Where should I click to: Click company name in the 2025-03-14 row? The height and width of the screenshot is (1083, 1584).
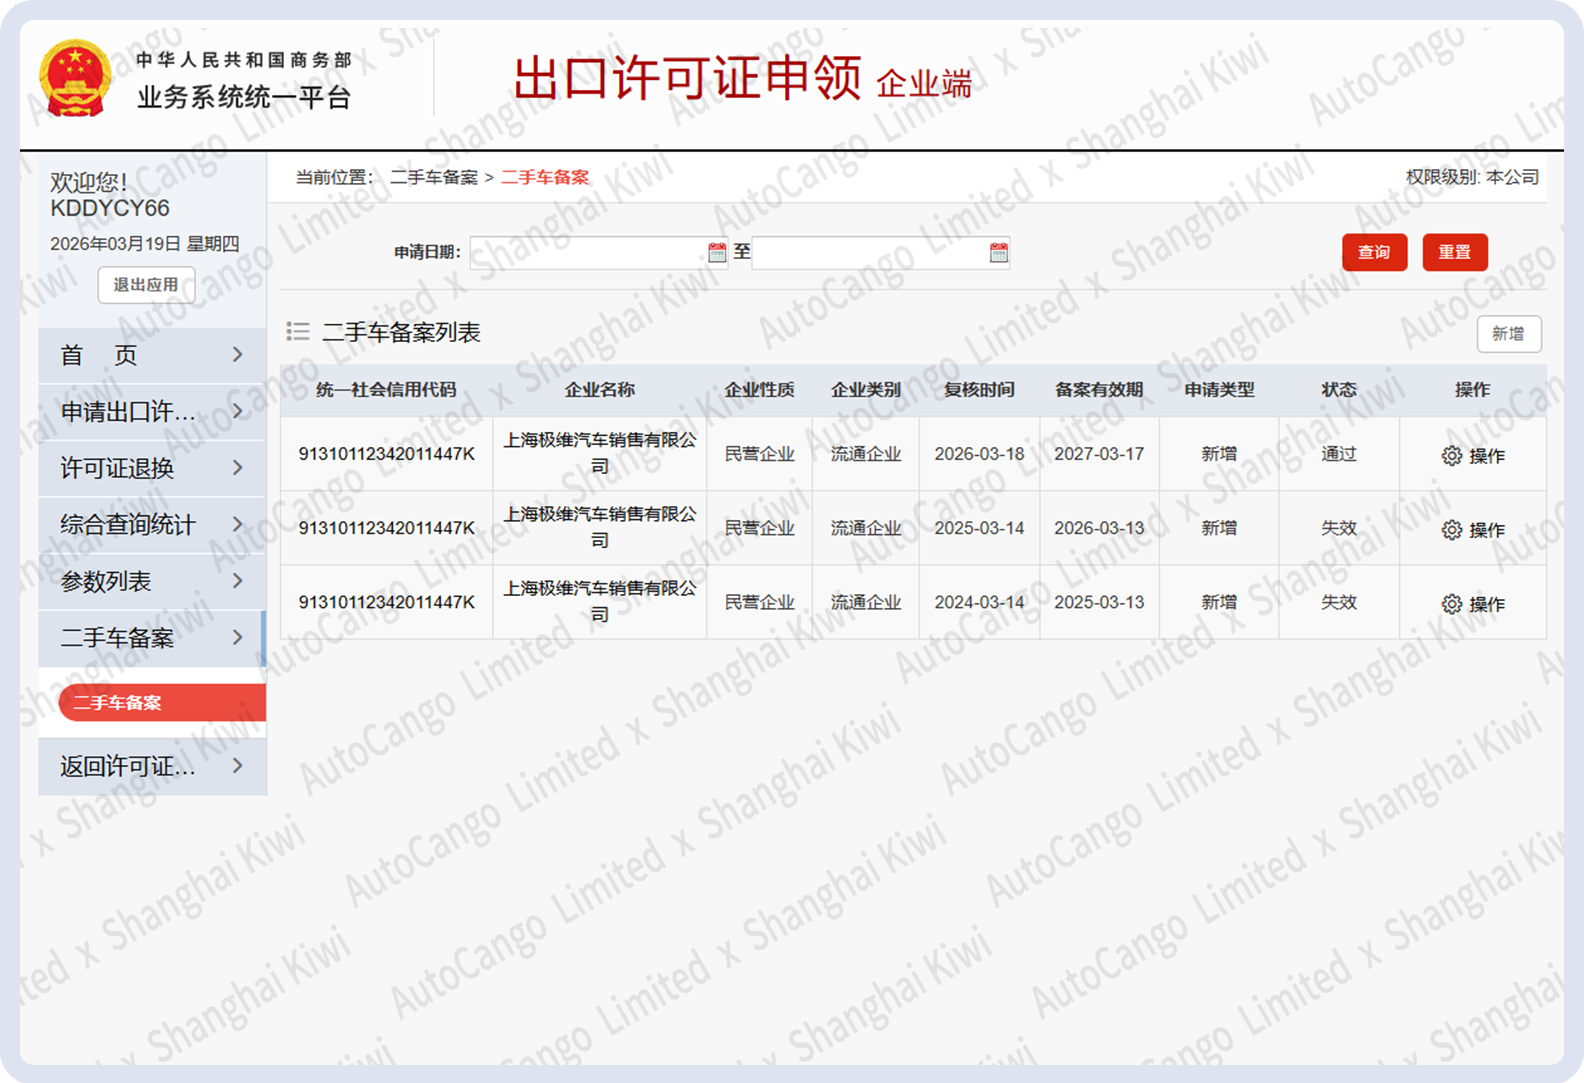(x=599, y=527)
